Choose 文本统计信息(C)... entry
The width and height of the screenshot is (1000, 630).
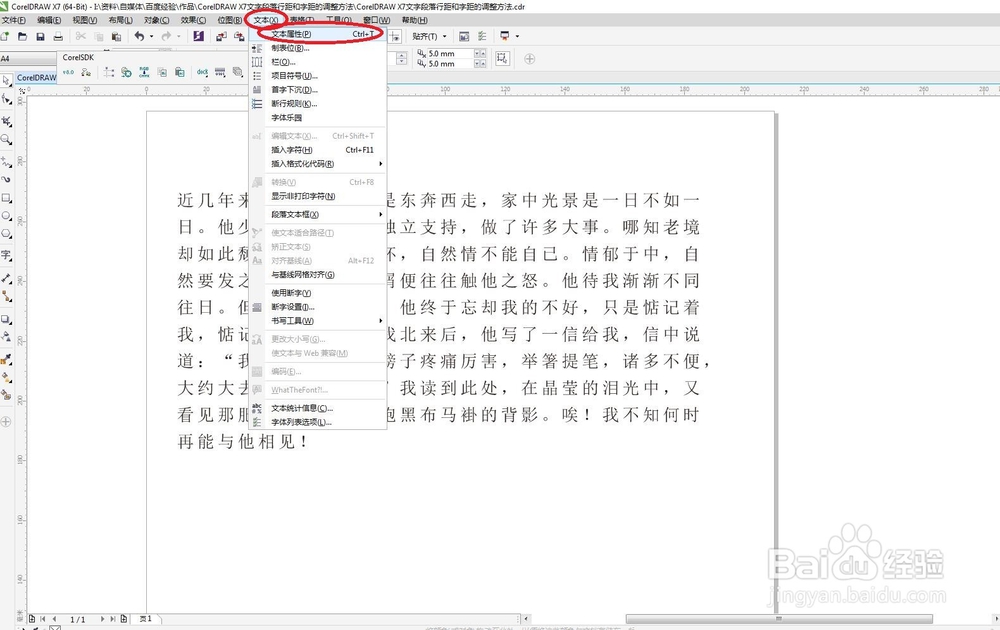[319, 408]
